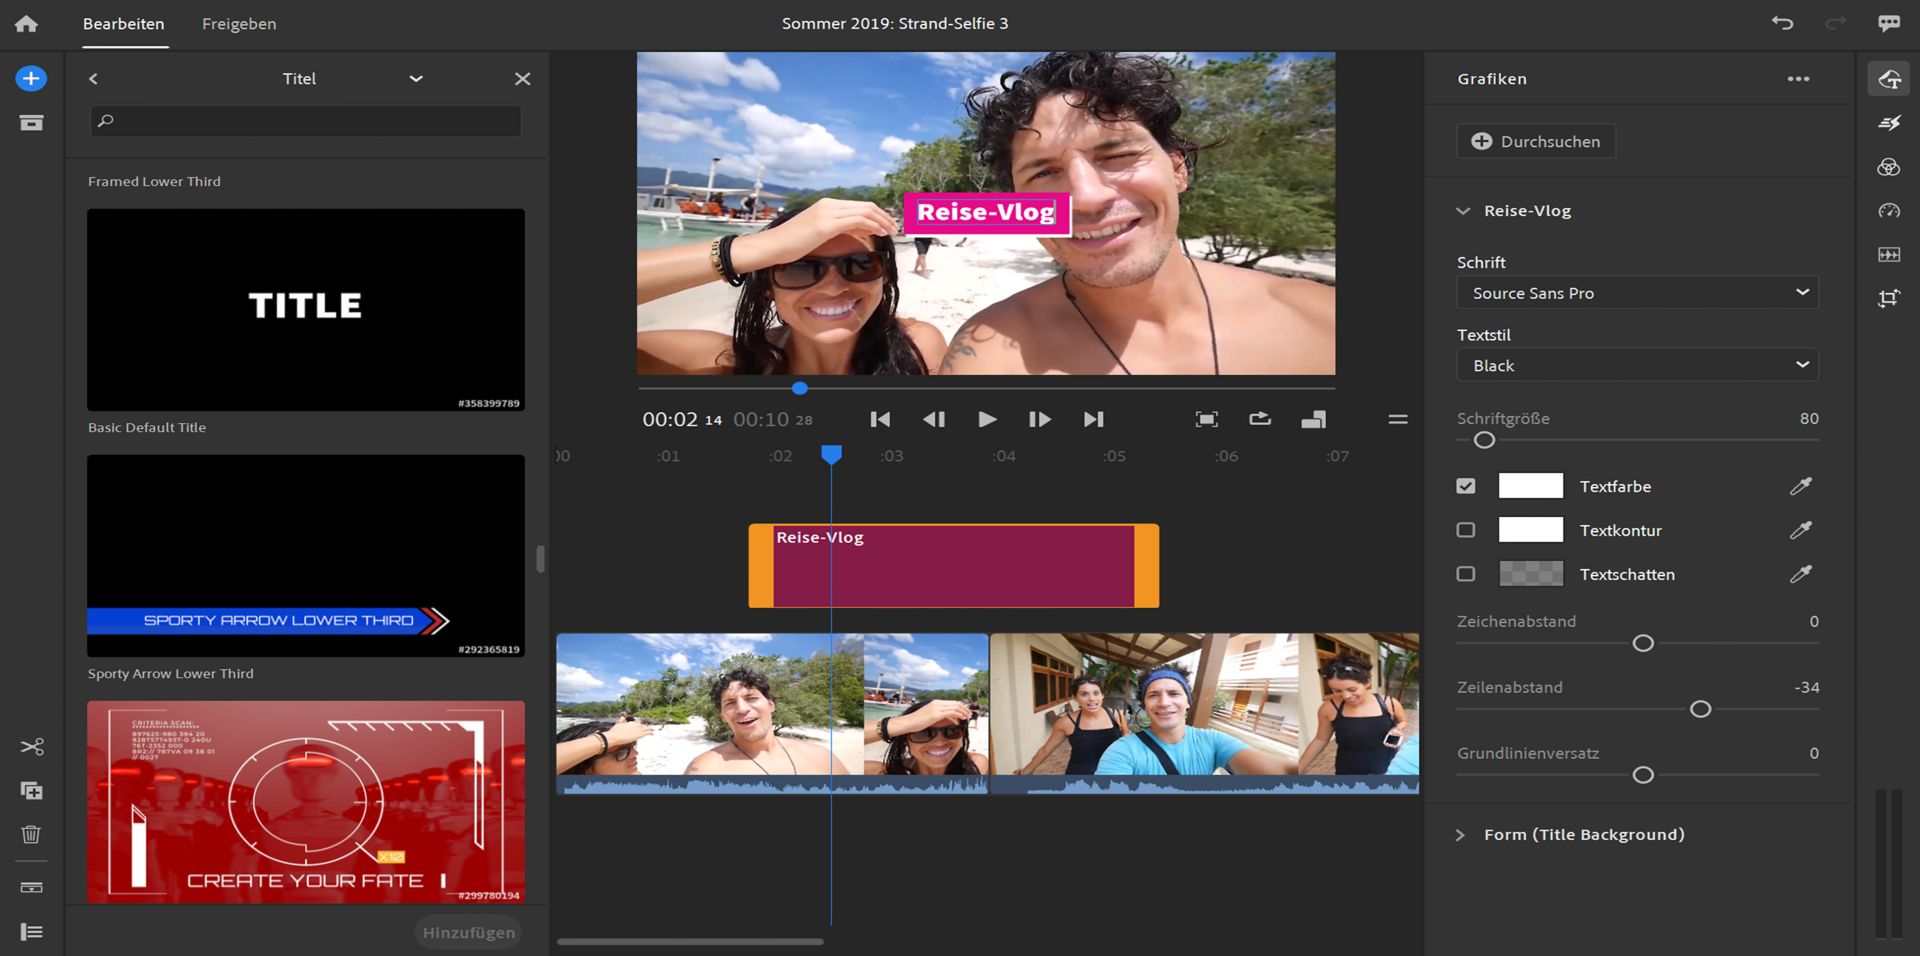This screenshot has width=1920, height=956.
Task: Open the crop and rotate panel icon
Action: tap(1888, 298)
